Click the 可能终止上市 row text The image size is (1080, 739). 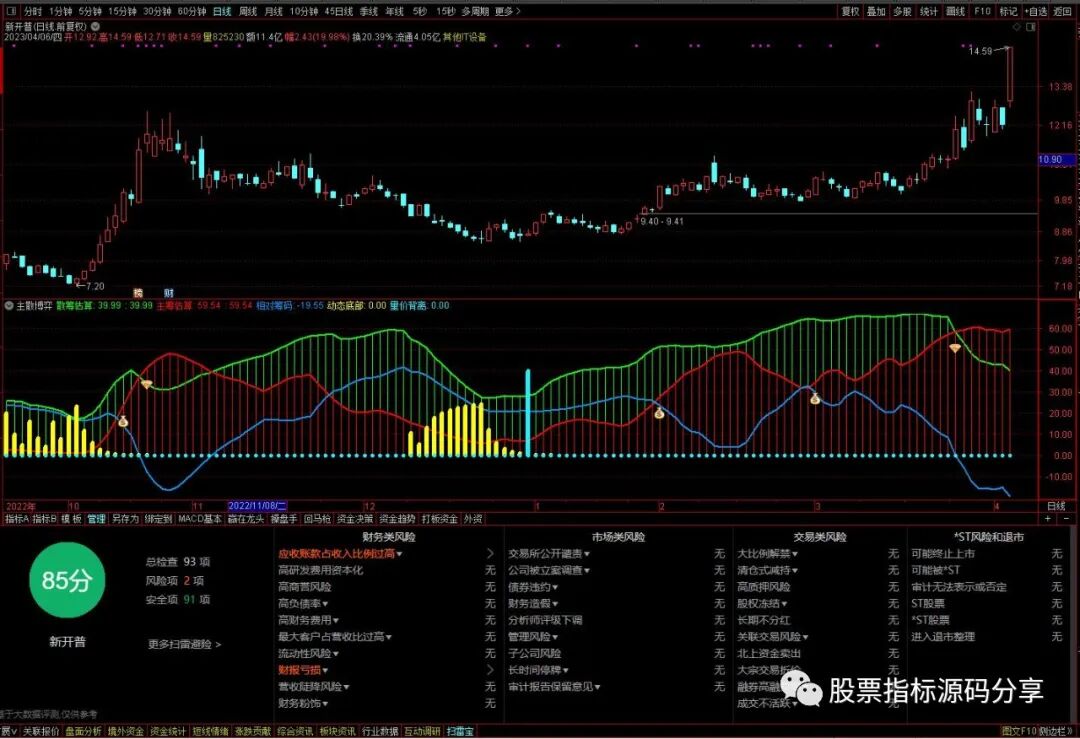pyautogui.click(x=943, y=554)
